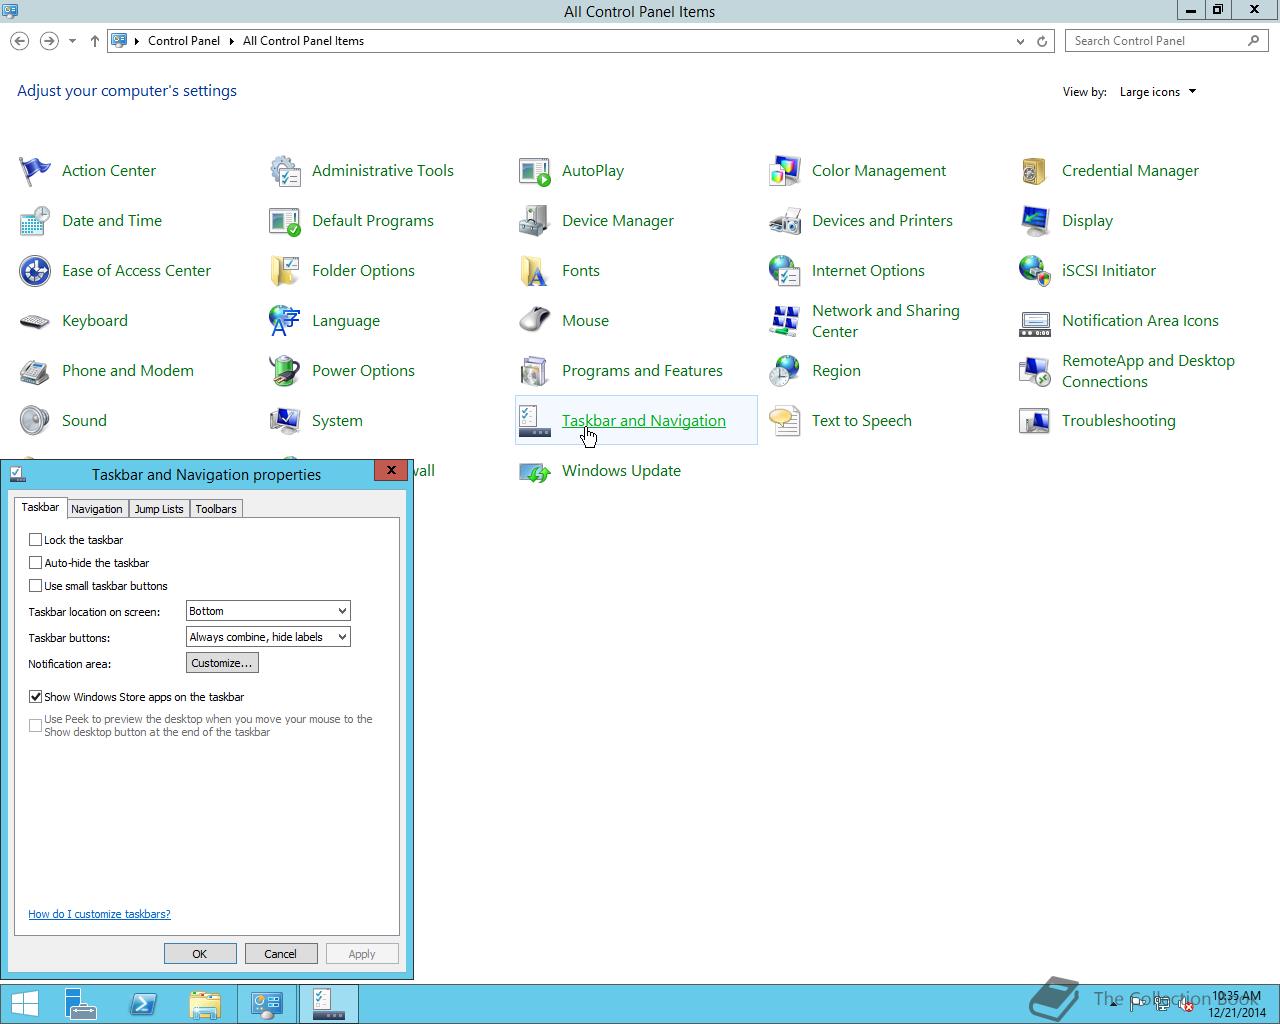Open the How do I customize taskbars link
Viewport: 1280px width, 1024px height.
(x=99, y=914)
